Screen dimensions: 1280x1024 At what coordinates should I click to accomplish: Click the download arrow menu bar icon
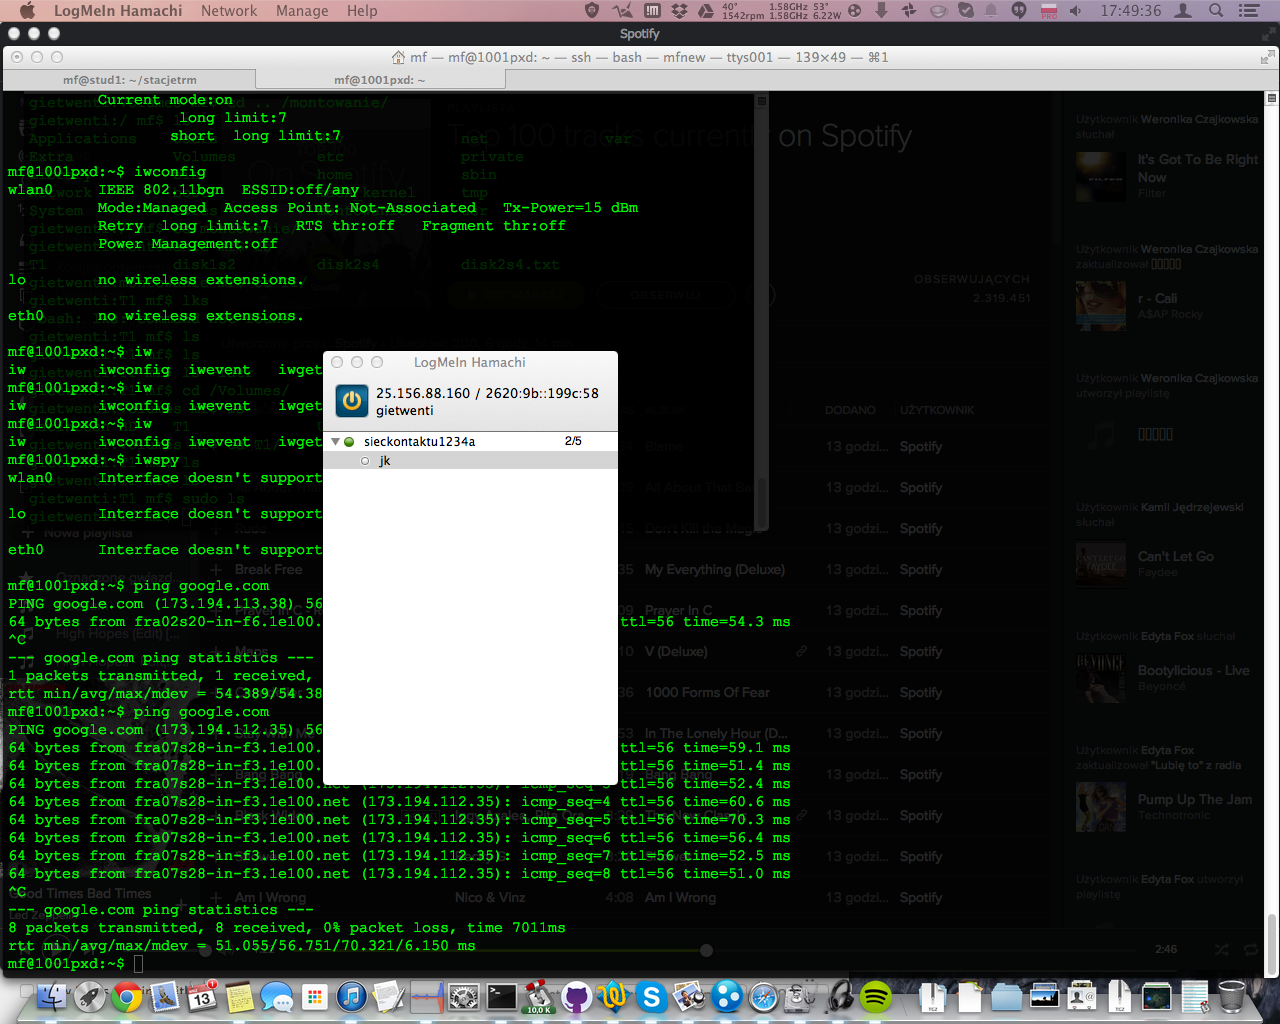pyautogui.click(x=881, y=11)
